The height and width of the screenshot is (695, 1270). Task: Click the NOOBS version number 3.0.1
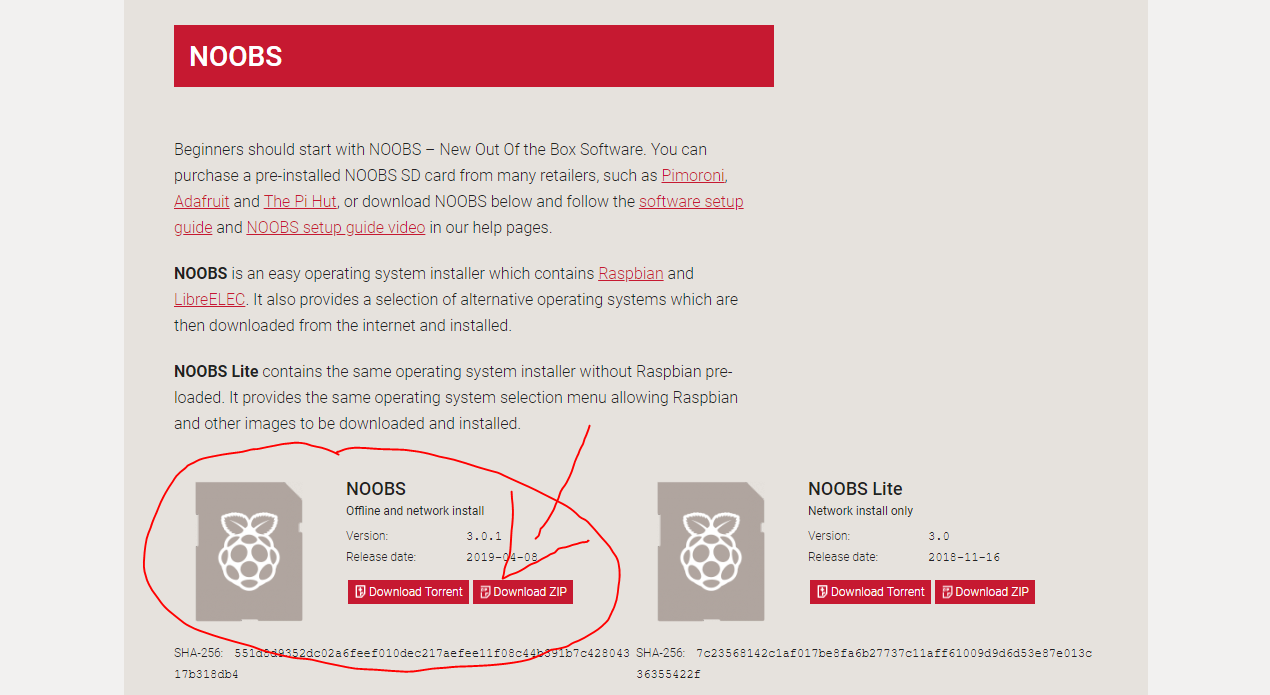[x=484, y=536]
